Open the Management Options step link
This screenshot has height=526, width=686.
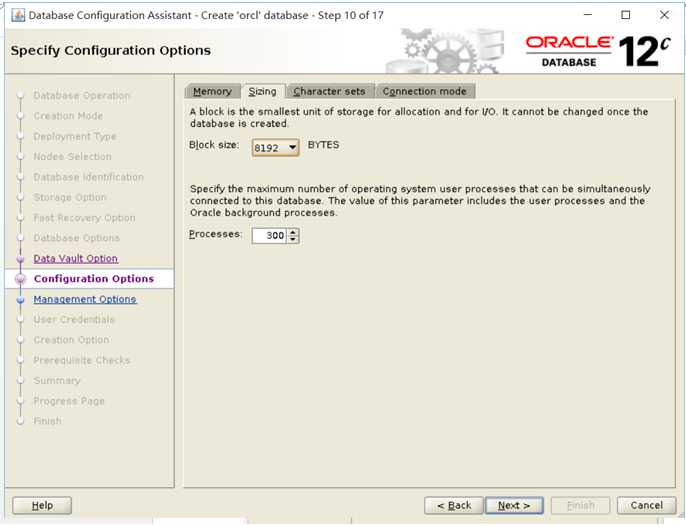click(85, 299)
